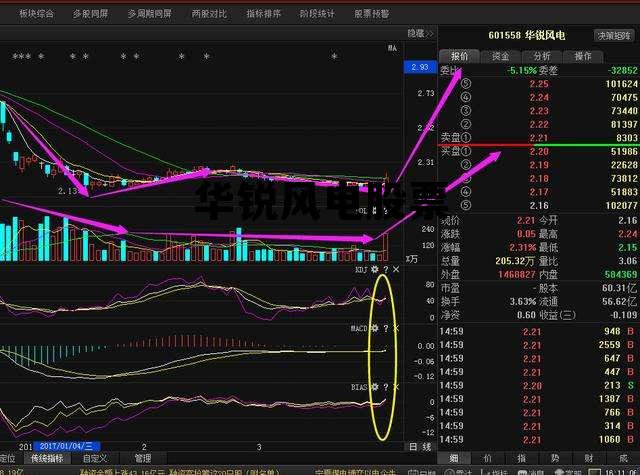Click sell level 3 price 2.23
The image size is (640, 475).
click(539, 111)
